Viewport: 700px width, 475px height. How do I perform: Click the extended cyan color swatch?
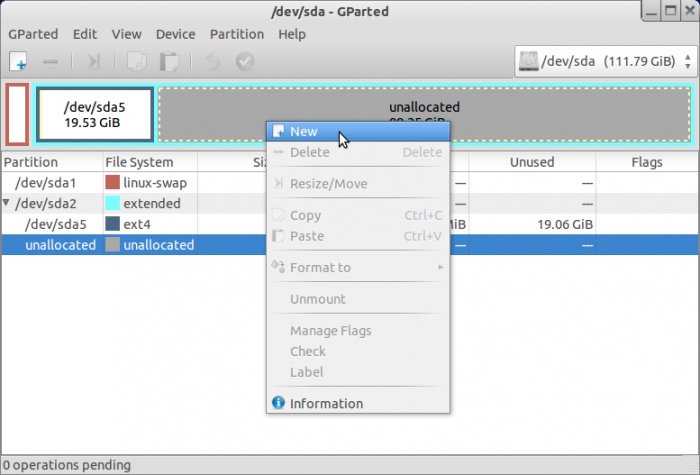(x=112, y=203)
